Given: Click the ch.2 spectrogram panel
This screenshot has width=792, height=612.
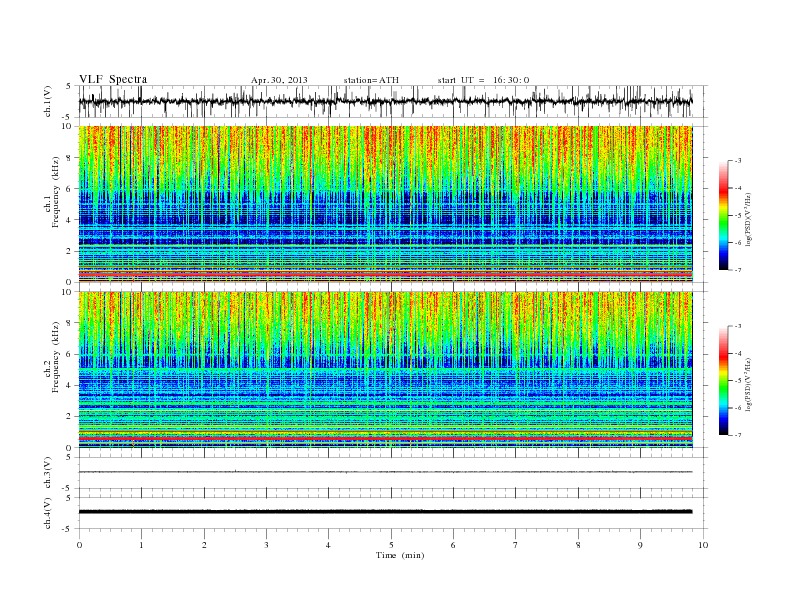Looking at the screenshot, I should coord(385,370).
